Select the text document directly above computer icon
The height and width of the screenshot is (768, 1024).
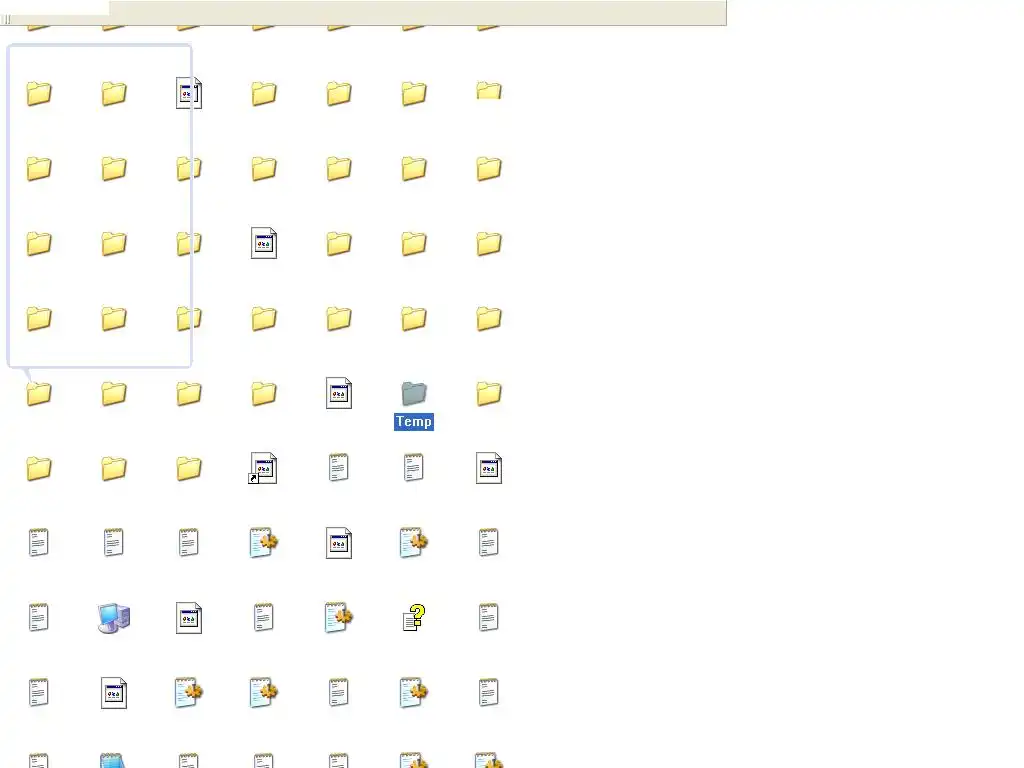(x=114, y=543)
